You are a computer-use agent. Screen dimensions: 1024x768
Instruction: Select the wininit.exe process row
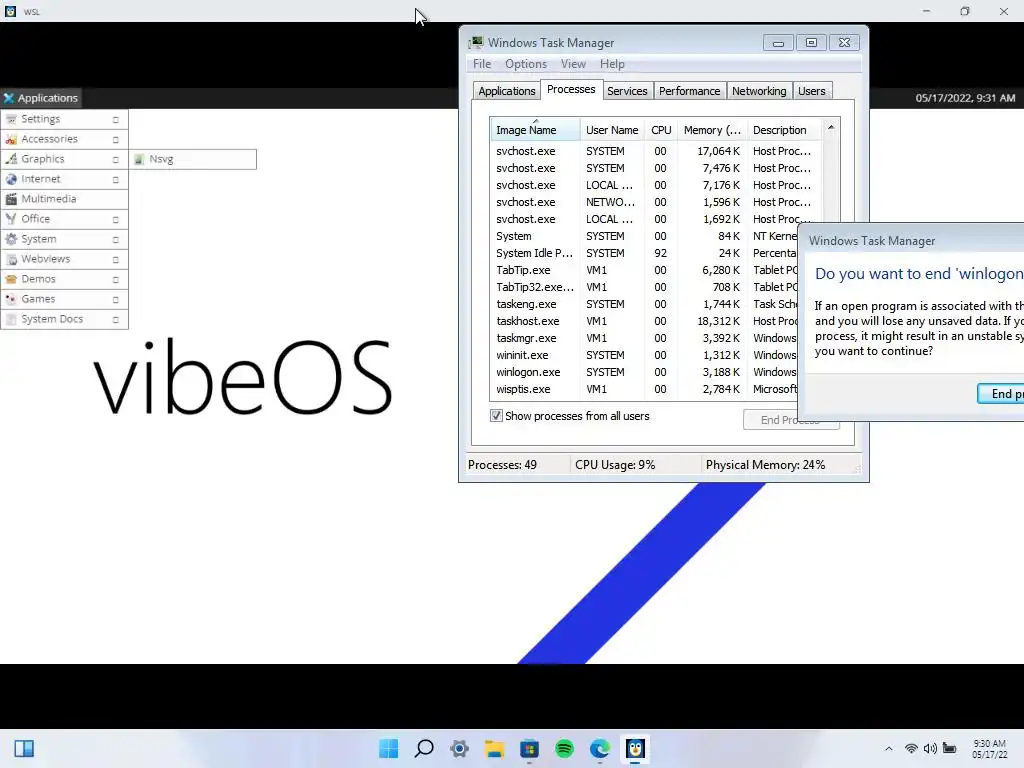click(x=643, y=355)
